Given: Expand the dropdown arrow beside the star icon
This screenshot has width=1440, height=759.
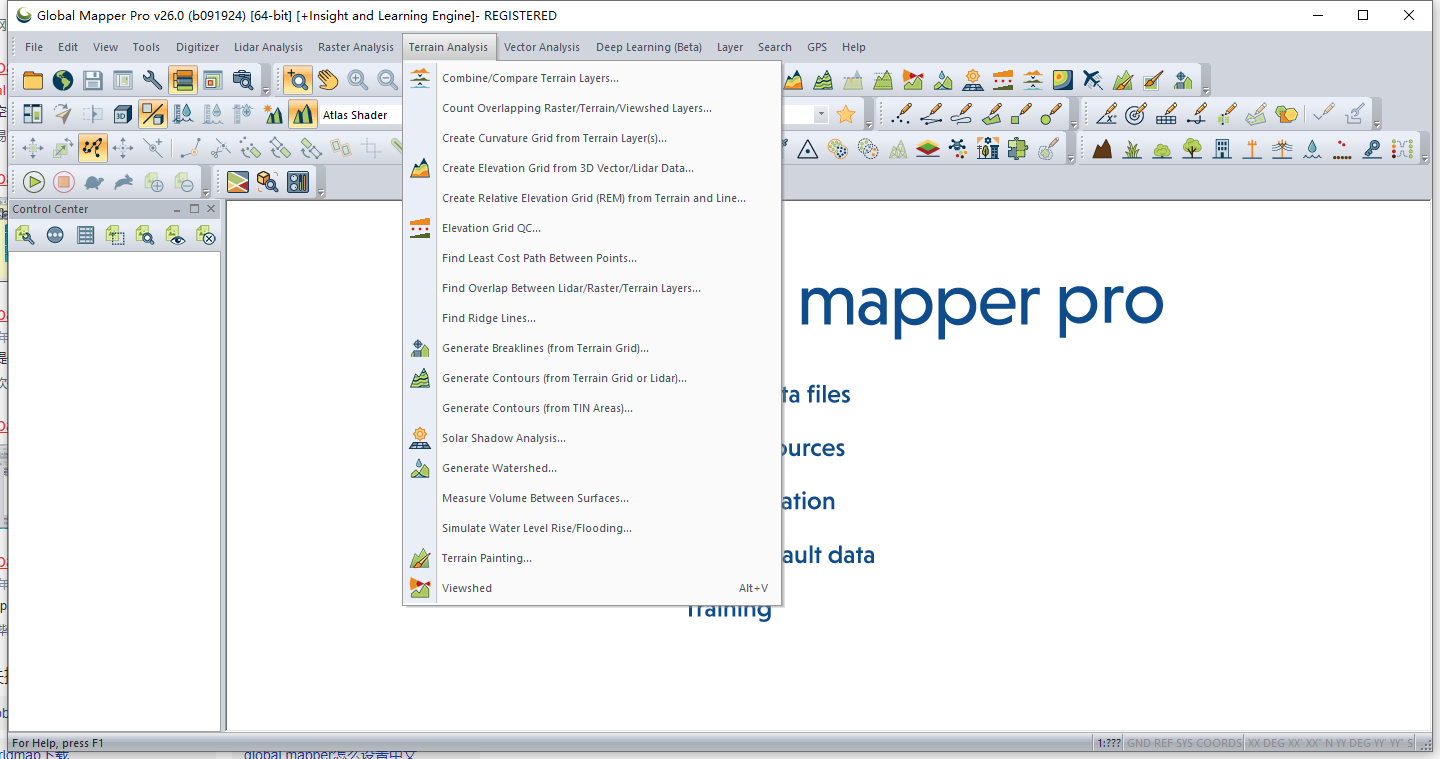Looking at the screenshot, I should [821, 114].
